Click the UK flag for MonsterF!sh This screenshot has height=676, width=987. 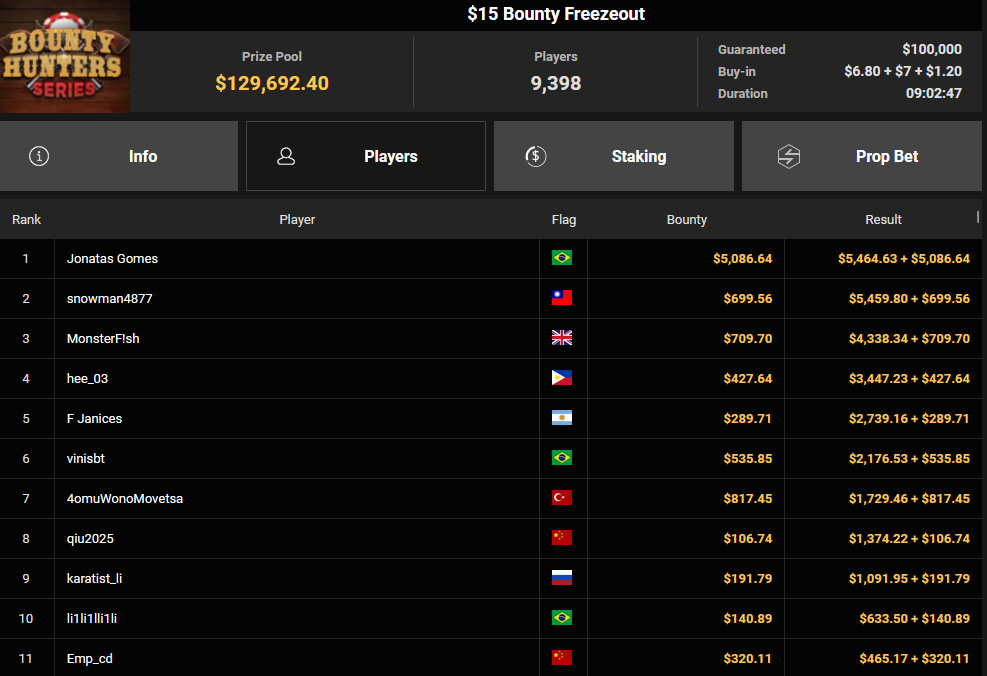(x=562, y=338)
